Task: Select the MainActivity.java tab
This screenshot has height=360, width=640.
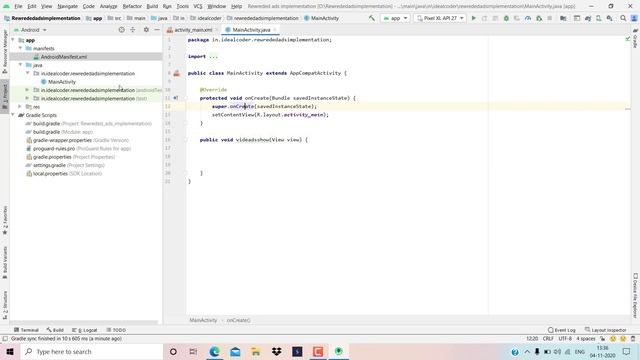Action: pyautogui.click(x=251, y=30)
